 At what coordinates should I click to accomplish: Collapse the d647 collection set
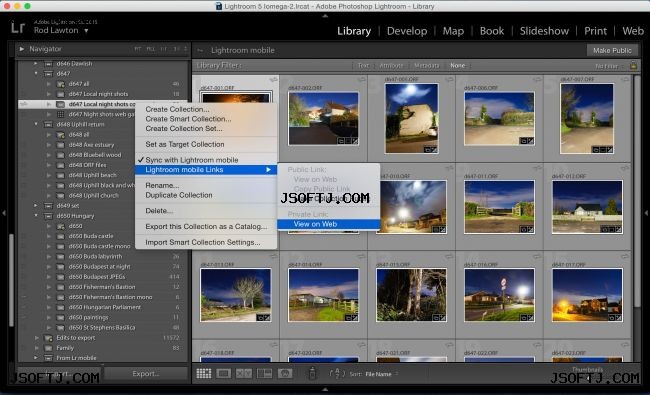coord(36,73)
